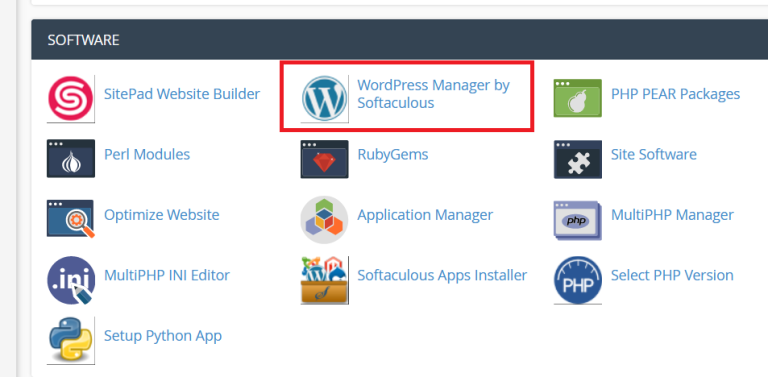Viewport: 768px width, 377px height.
Task: Click the PHP PEAR Packages pear icon
Action: coord(577,98)
